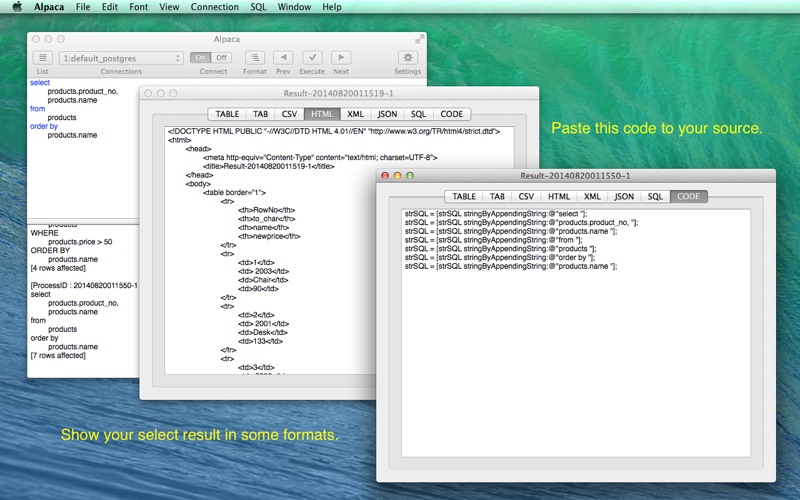Viewport: 800px width, 500px height.
Task: Select SQL tab in HTML result window
Action: (418, 114)
